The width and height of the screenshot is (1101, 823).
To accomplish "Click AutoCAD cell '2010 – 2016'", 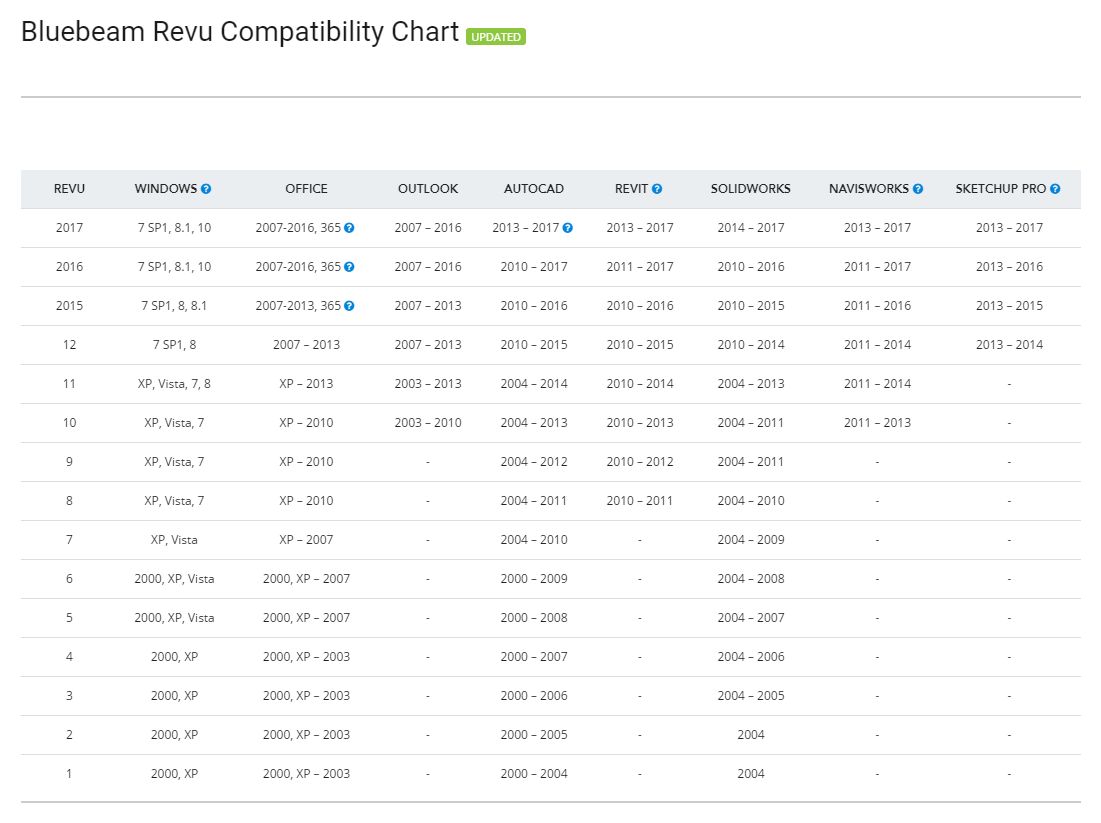I will coord(534,305).
